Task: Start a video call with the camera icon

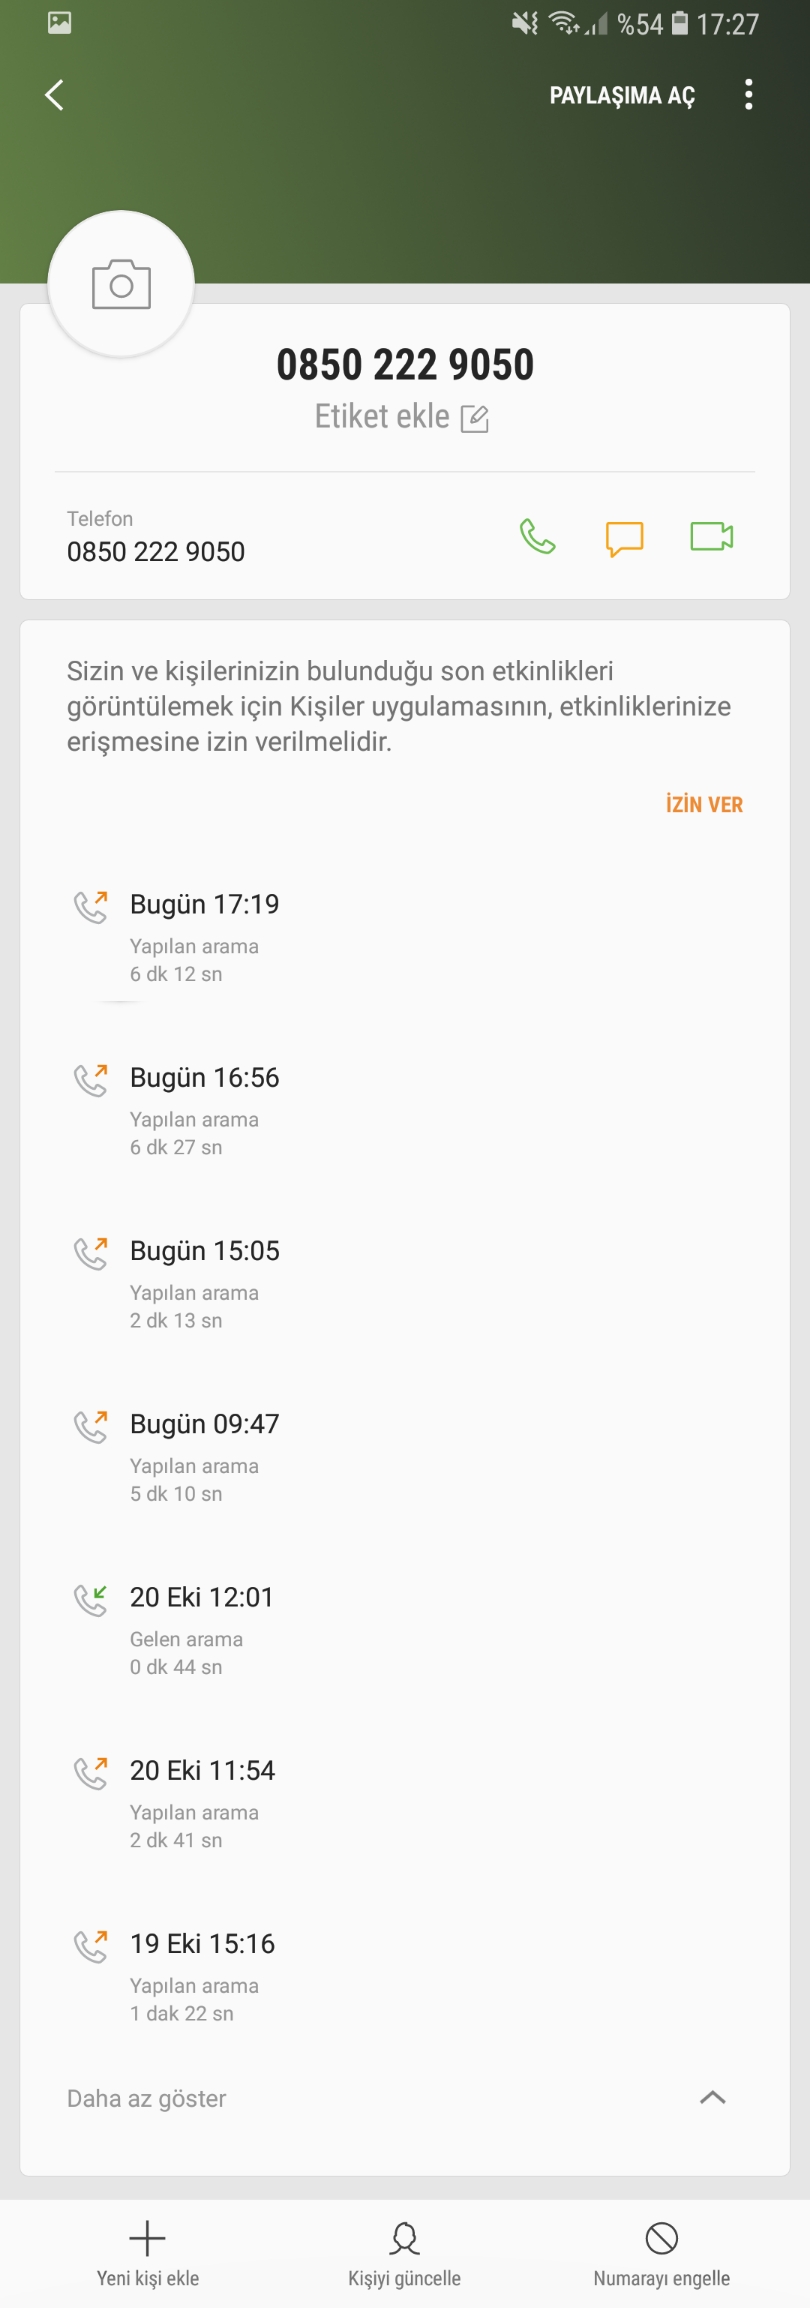Action: pyautogui.click(x=711, y=537)
